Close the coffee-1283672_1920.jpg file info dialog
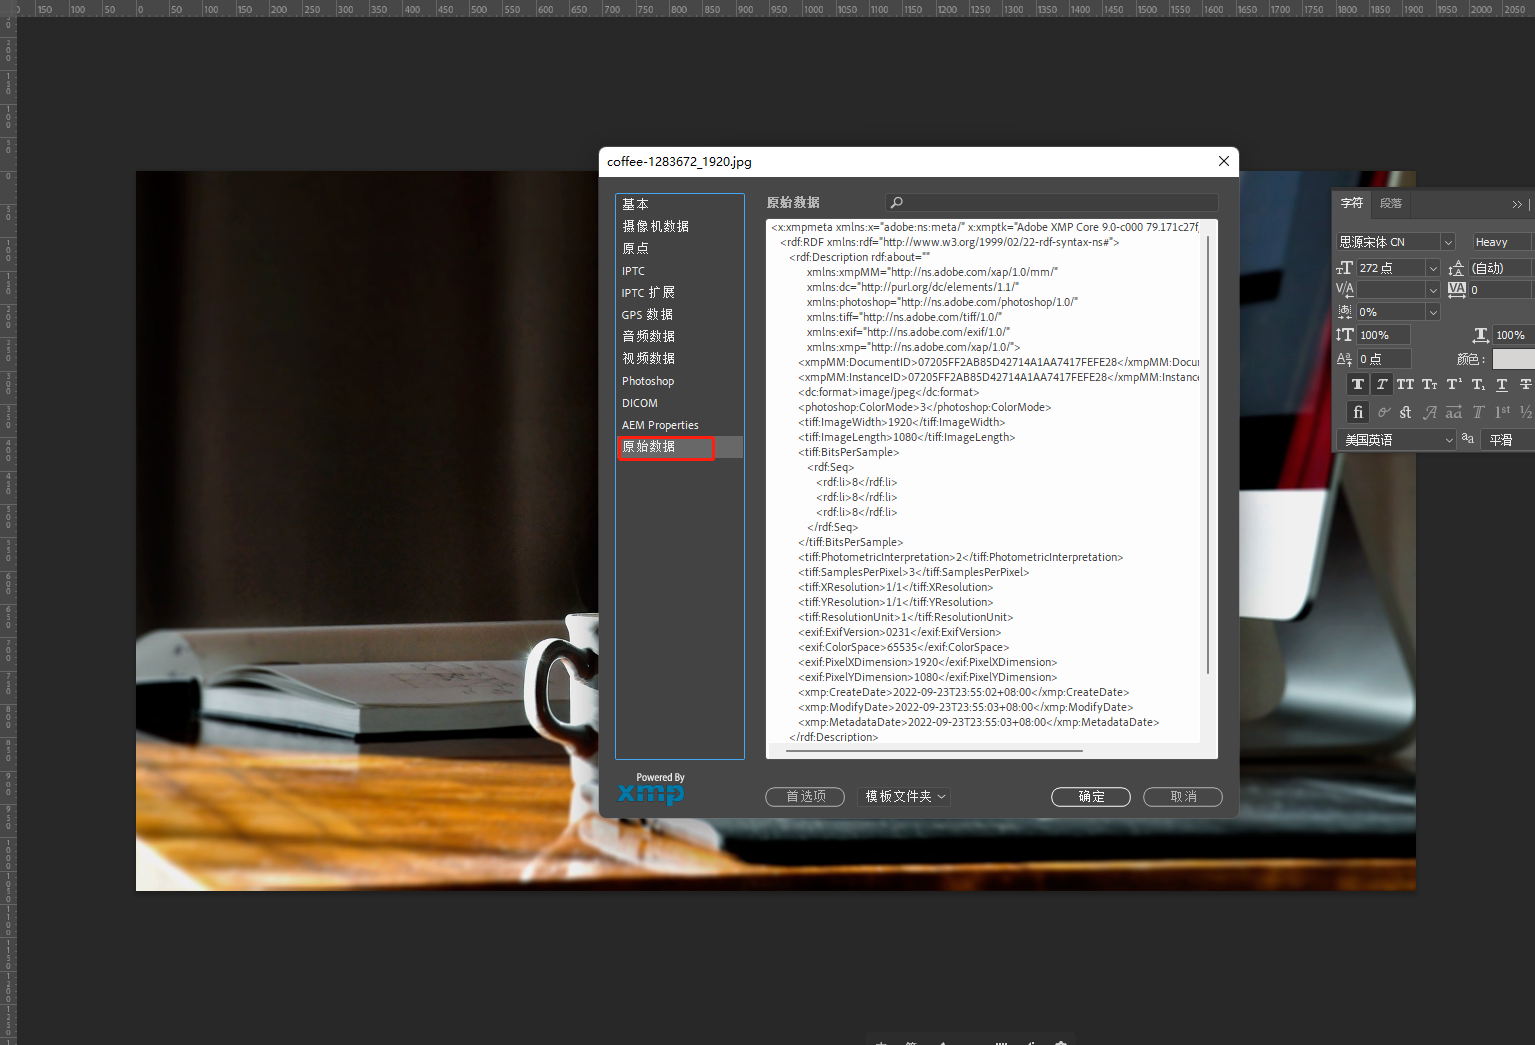The height and width of the screenshot is (1045, 1535). (x=1224, y=161)
